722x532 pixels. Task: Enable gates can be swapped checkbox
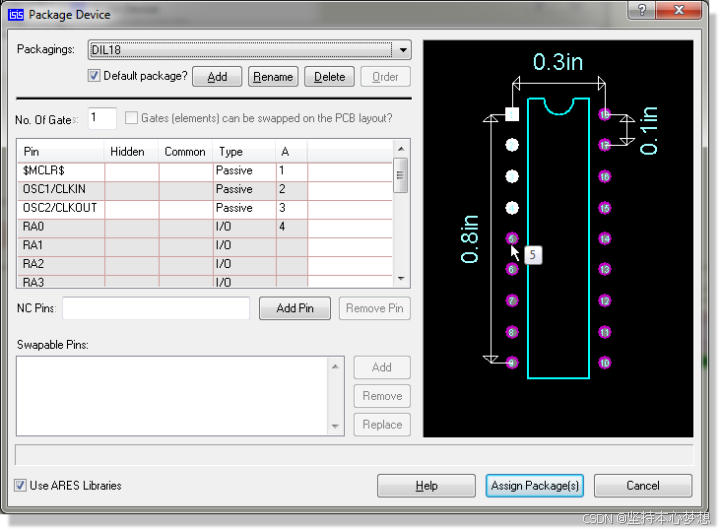[x=131, y=118]
